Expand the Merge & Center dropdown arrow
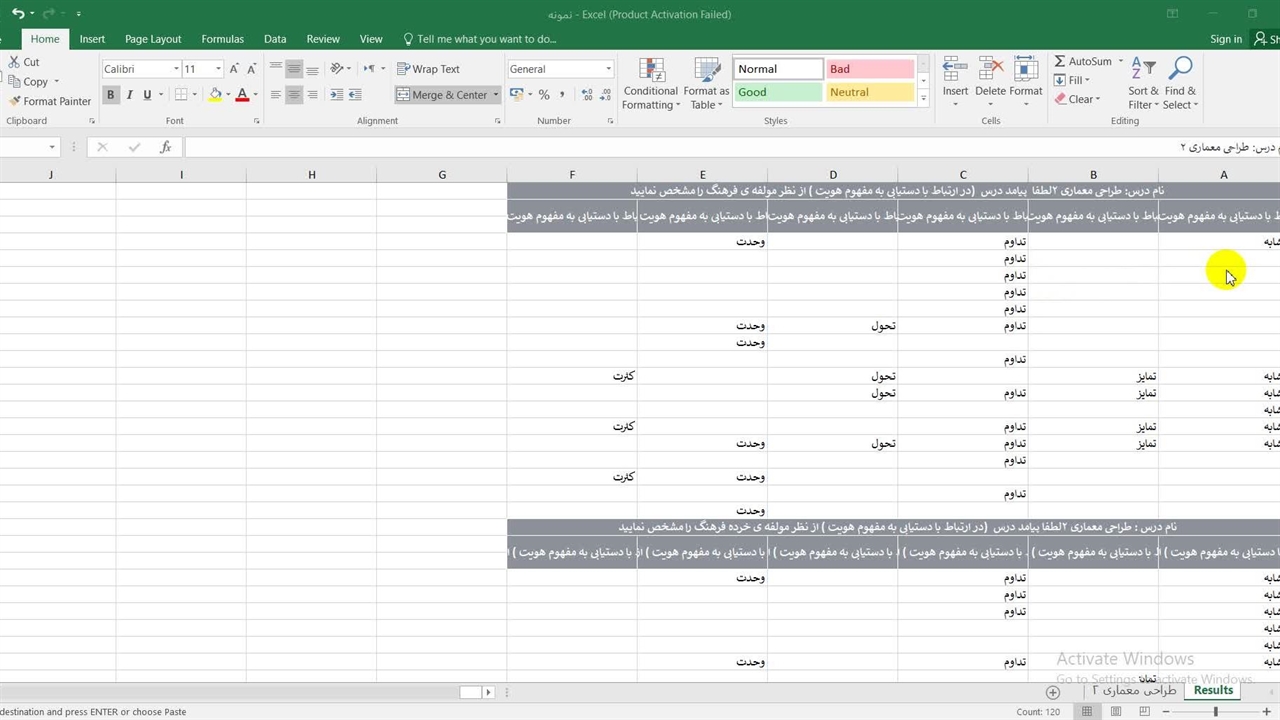The image size is (1280, 720). (496, 95)
